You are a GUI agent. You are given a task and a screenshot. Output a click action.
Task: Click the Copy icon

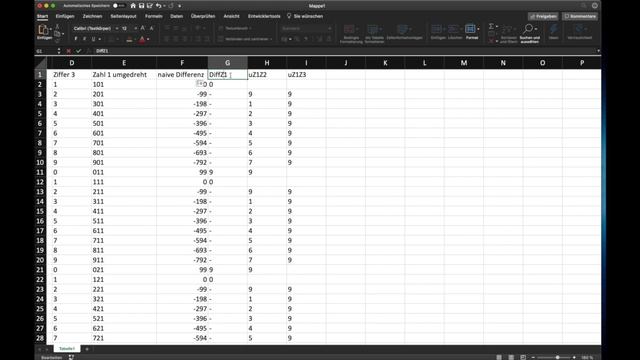[x=57, y=33]
